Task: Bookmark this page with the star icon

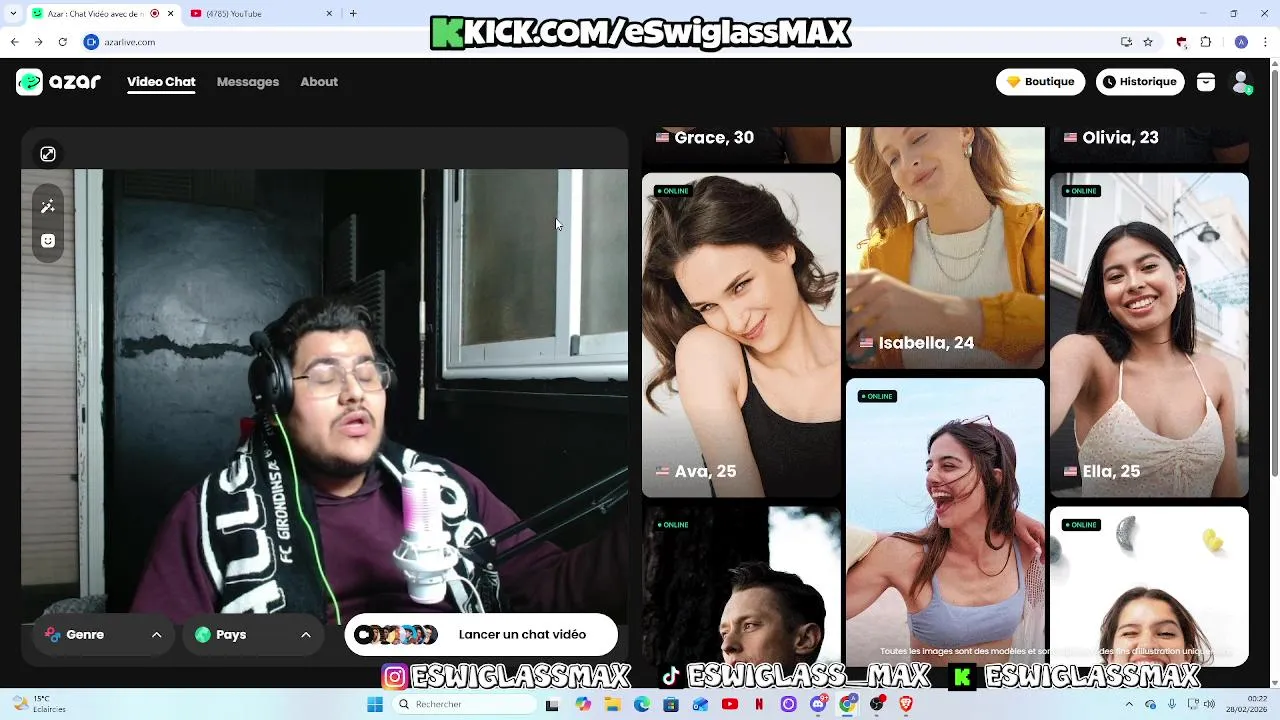Action: (1148, 42)
